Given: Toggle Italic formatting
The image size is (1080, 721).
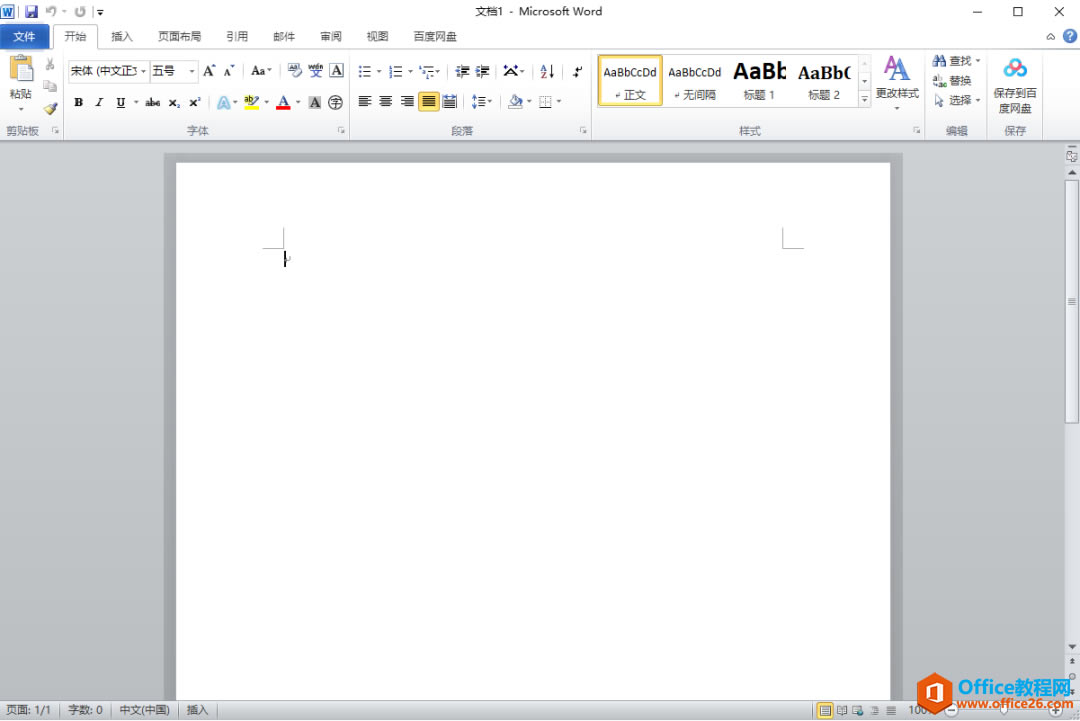Looking at the screenshot, I should pyautogui.click(x=99, y=103).
